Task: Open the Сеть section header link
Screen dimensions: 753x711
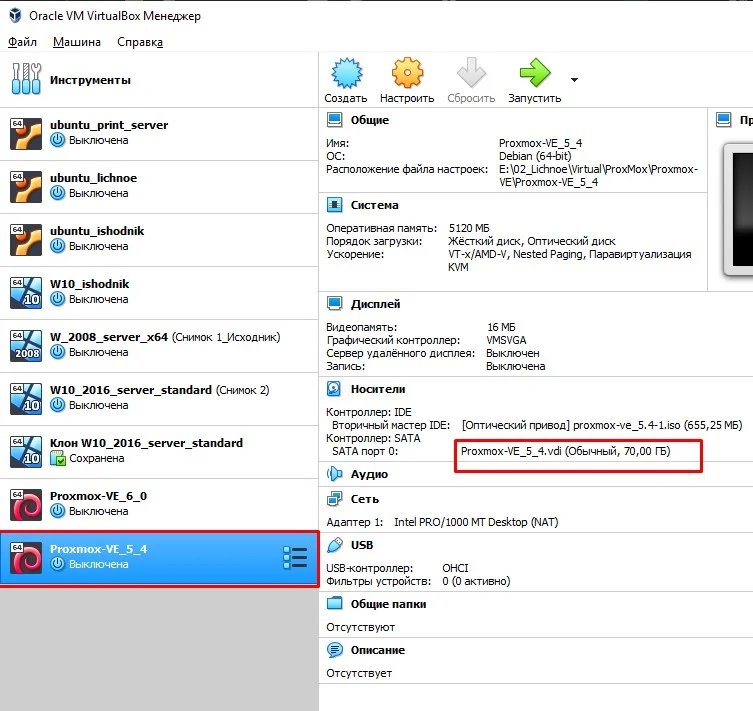Action: [365, 499]
